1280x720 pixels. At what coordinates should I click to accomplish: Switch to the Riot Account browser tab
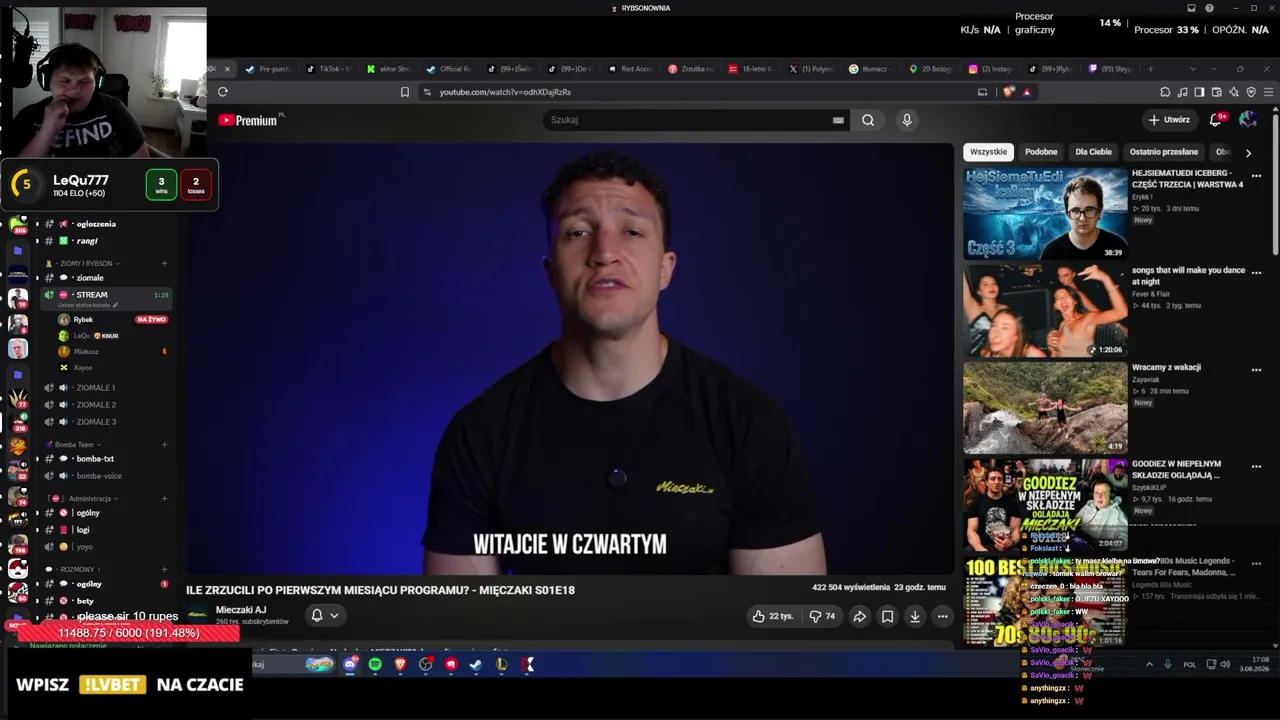(630, 69)
